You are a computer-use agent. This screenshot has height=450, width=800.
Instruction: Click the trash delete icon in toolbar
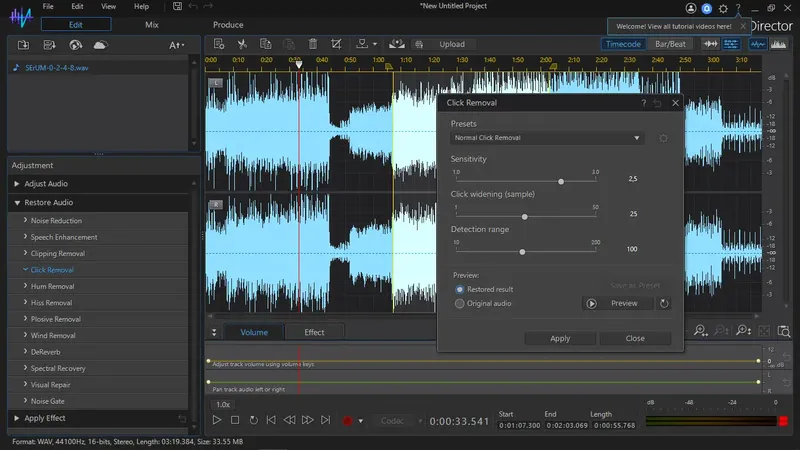(313, 44)
